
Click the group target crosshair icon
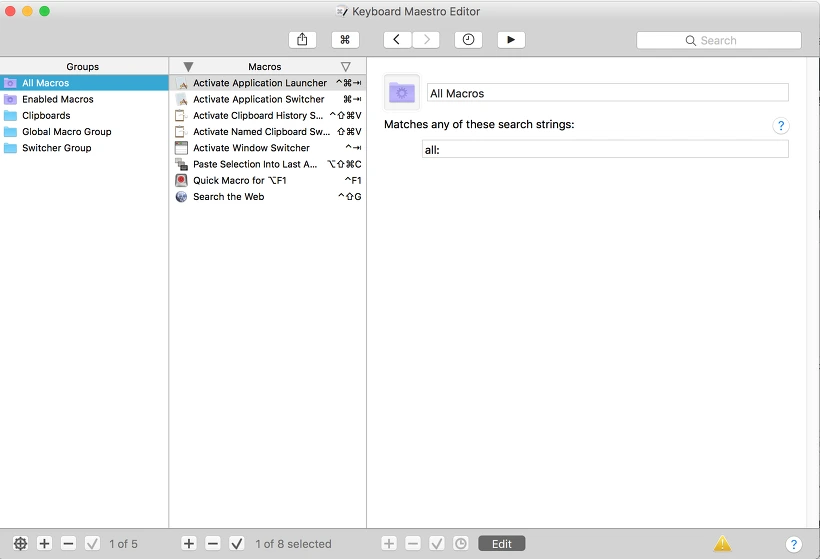(x=20, y=544)
